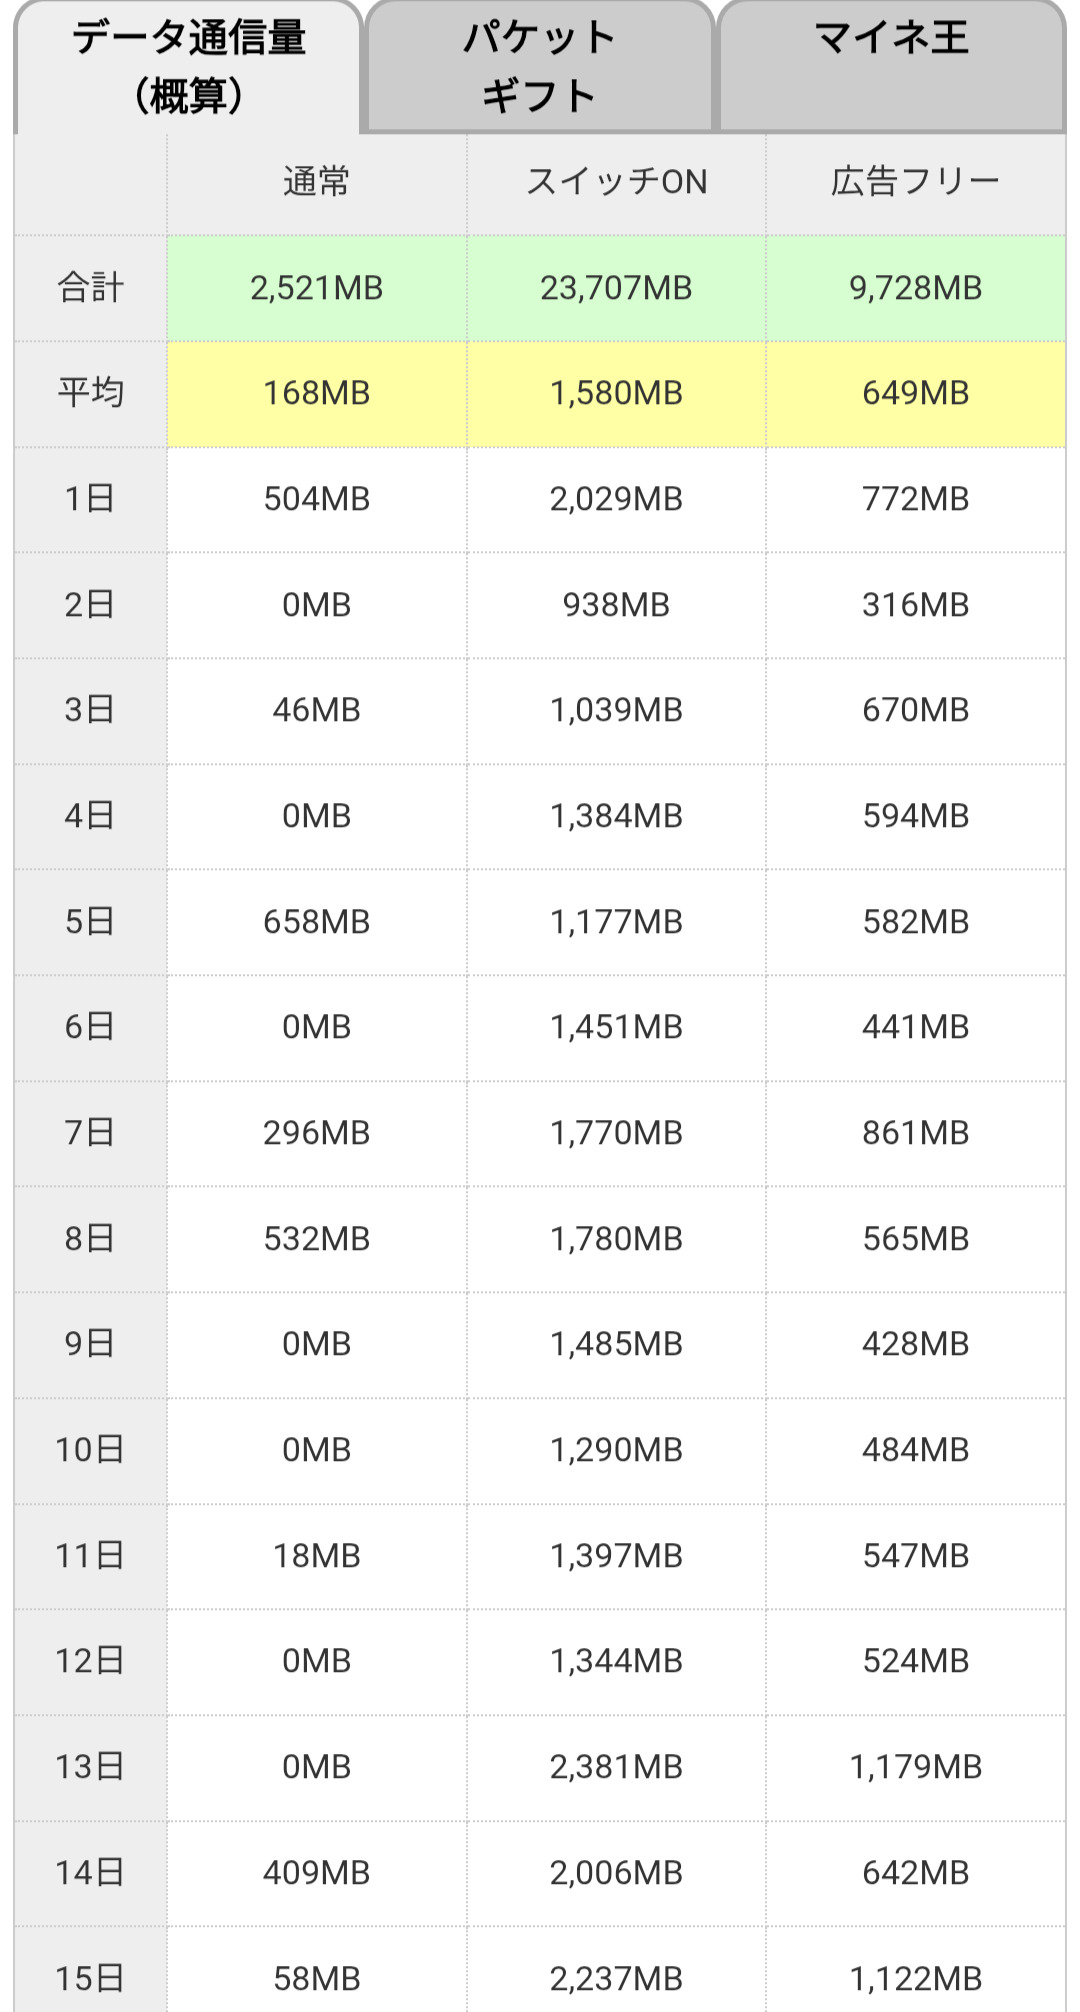Click the 平均 row label

click(x=90, y=393)
